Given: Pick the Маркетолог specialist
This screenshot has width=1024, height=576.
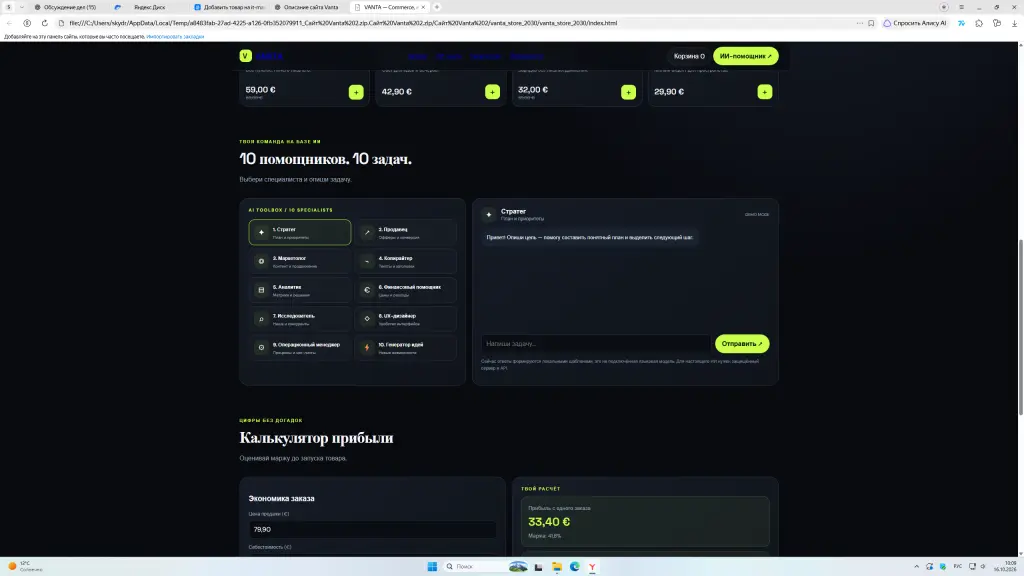Looking at the screenshot, I should pos(300,261).
